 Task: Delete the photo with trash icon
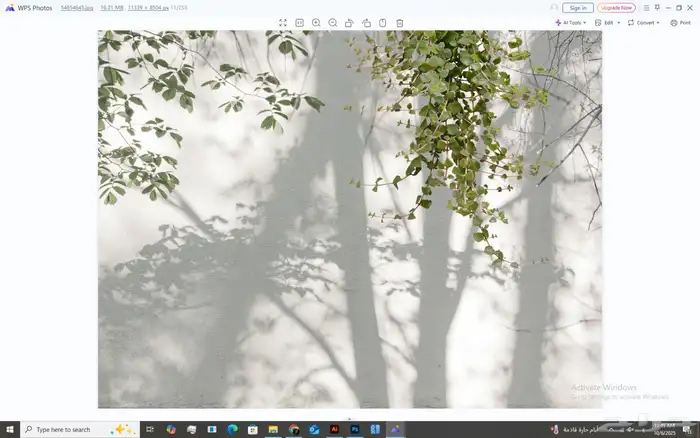point(400,22)
